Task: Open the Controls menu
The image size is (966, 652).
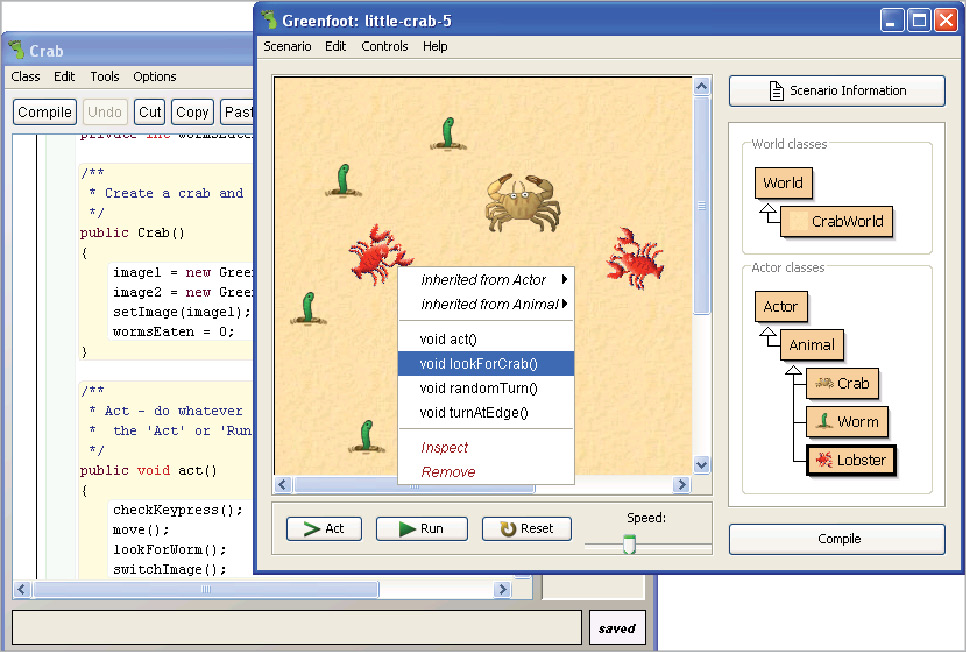Action: click(x=385, y=46)
